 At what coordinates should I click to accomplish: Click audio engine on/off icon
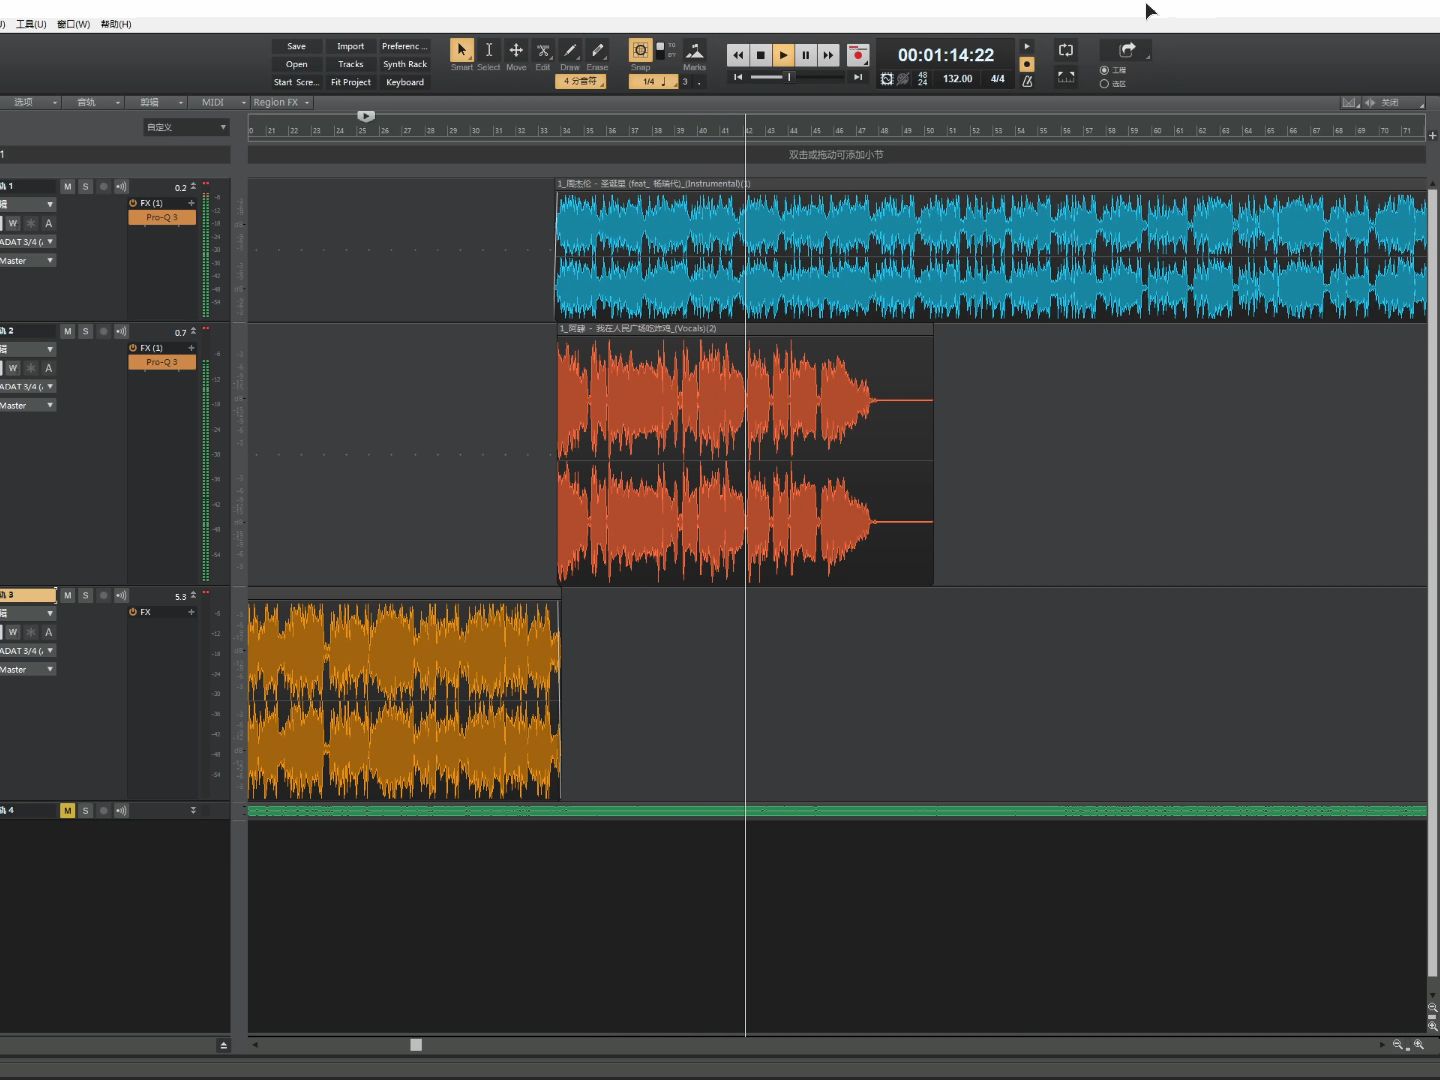coord(887,79)
